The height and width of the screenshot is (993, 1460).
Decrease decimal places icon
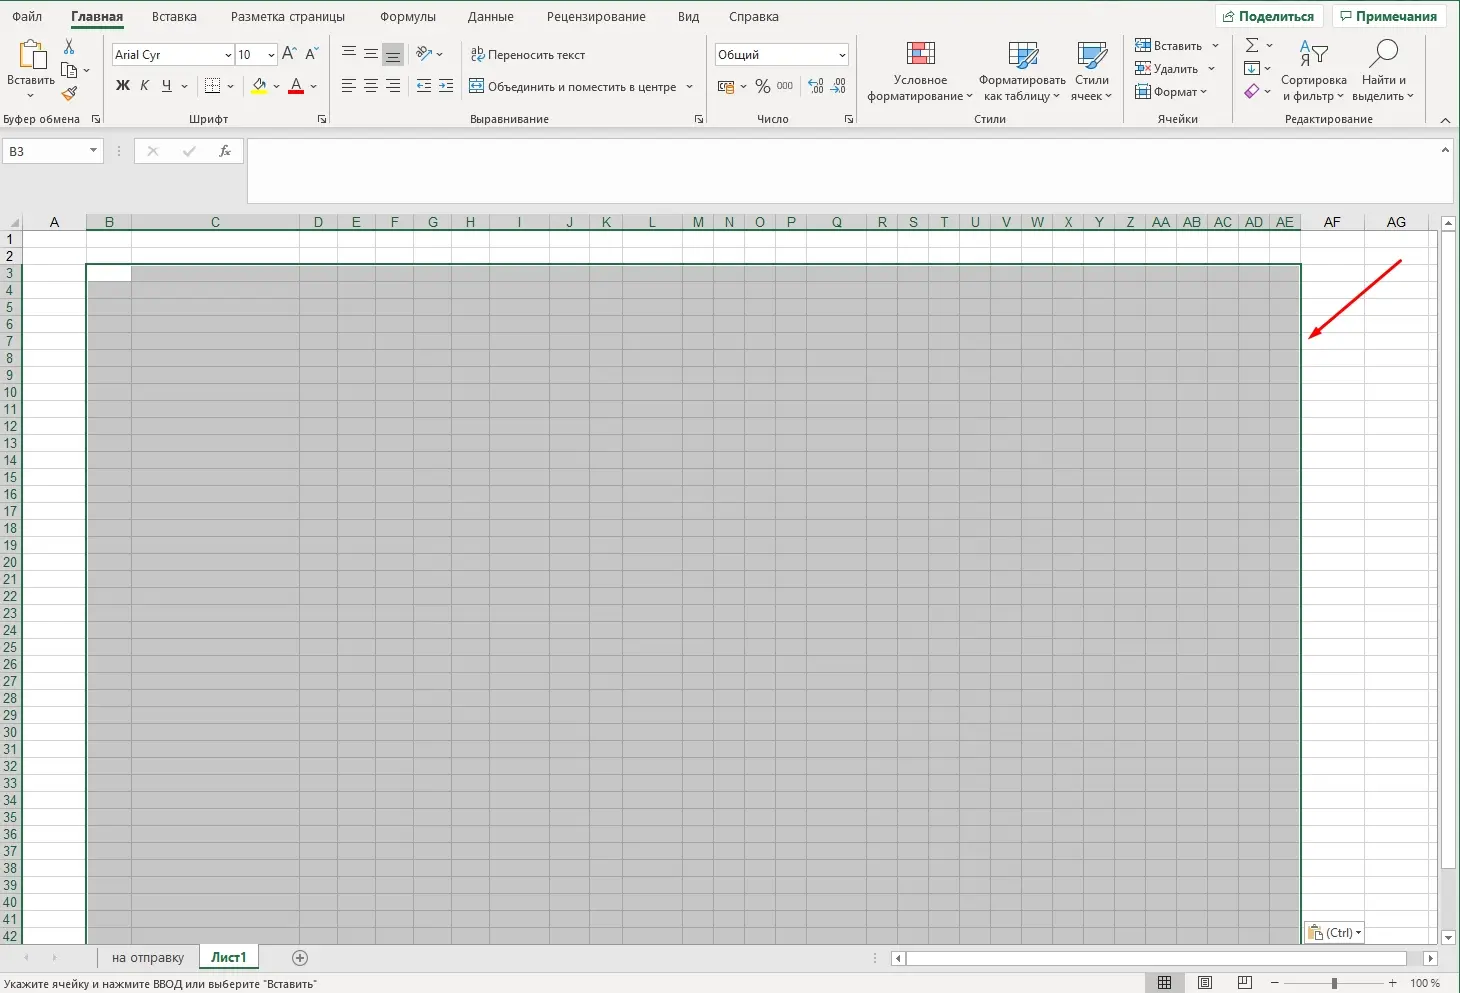839,86
